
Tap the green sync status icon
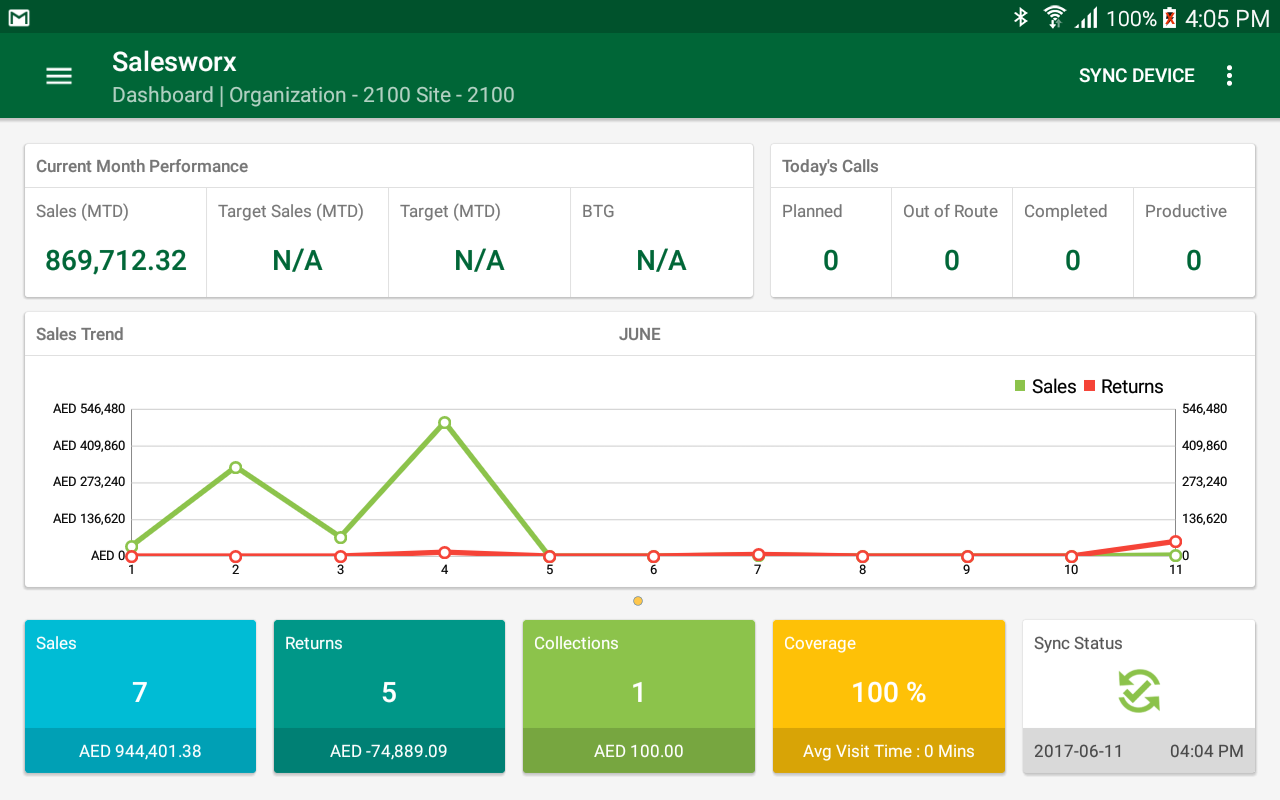(x=1138, y=691)
